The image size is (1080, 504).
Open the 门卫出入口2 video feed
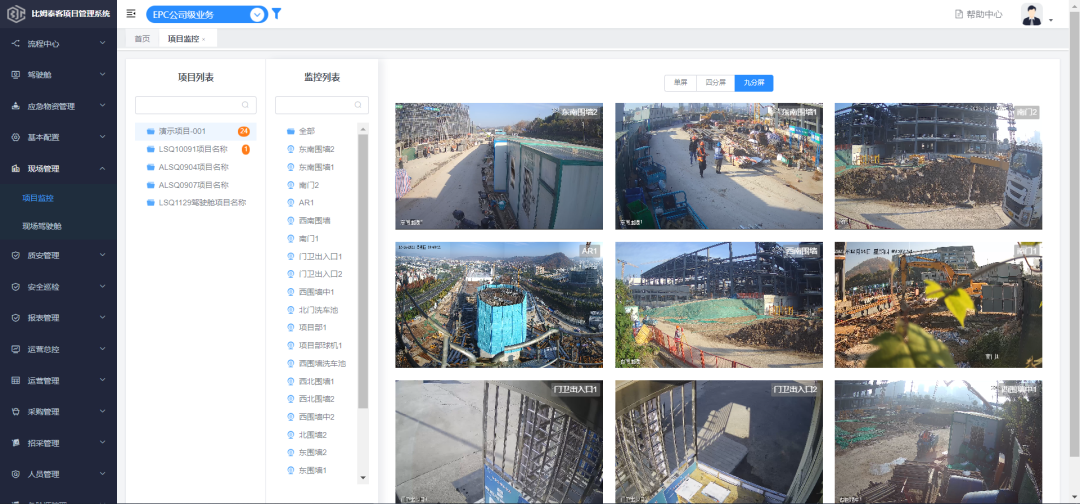click(718, 442)
